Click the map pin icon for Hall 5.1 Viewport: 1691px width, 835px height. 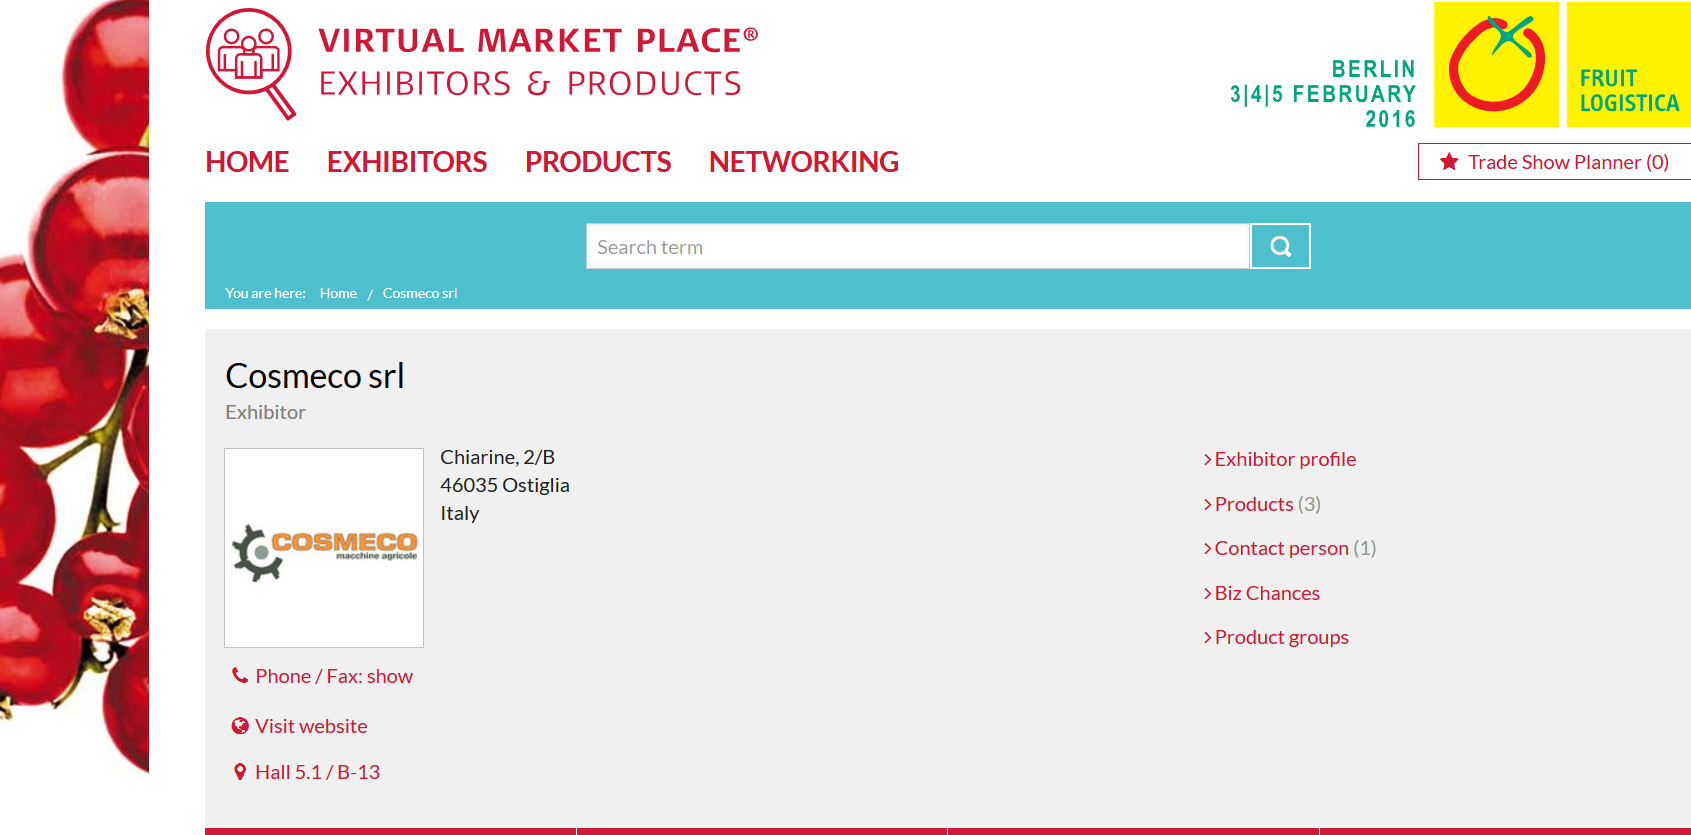240,772
